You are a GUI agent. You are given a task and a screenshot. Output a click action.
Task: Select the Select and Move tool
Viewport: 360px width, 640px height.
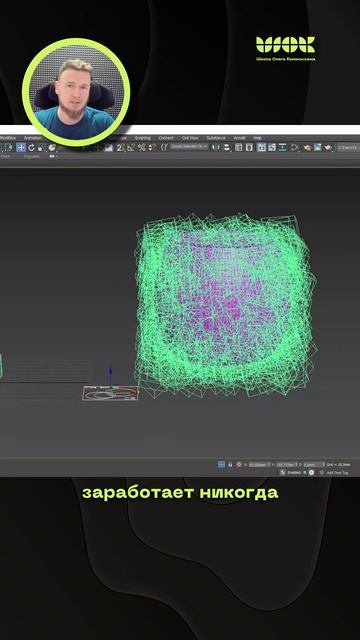pyautogui.click(x=21, y=148)
